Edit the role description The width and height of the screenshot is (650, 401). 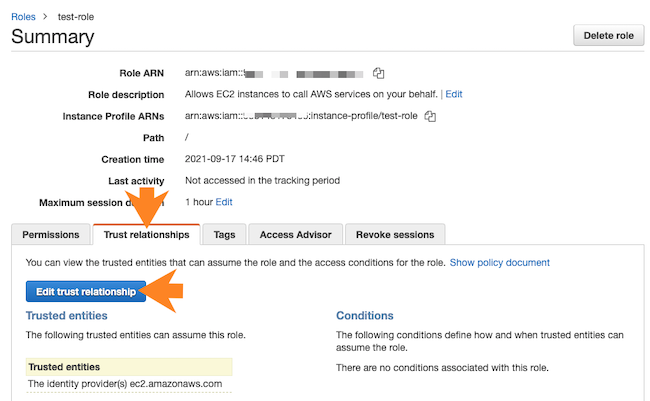[x=454, y=94]
